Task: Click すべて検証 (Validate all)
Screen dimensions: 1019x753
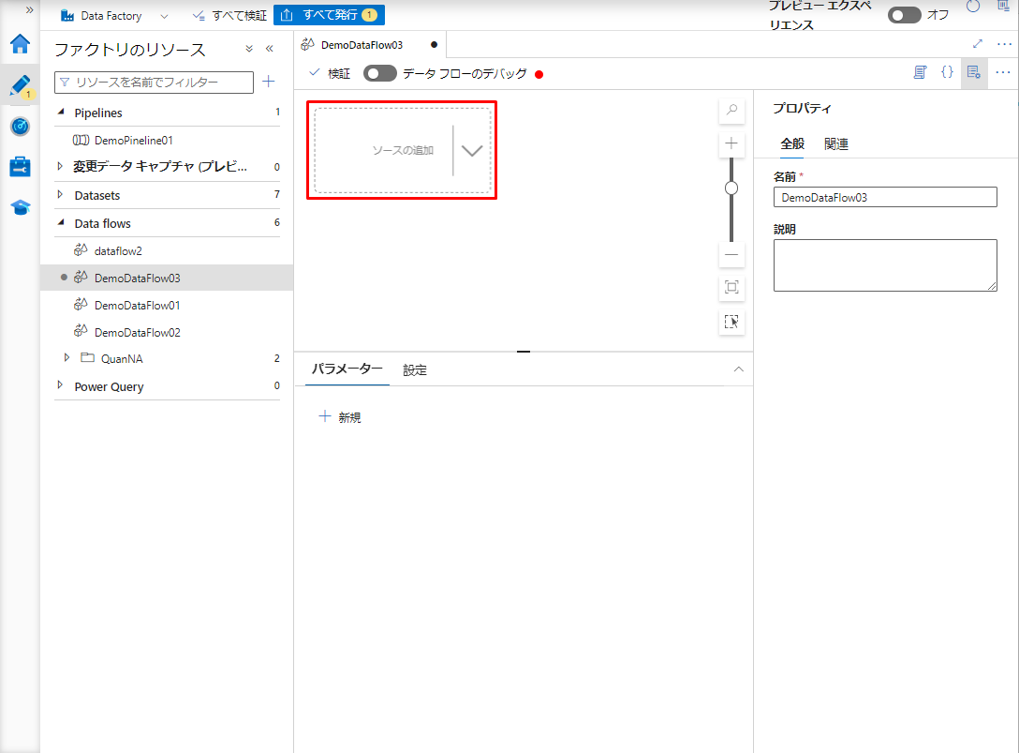Action: click(x=230, y=16)
